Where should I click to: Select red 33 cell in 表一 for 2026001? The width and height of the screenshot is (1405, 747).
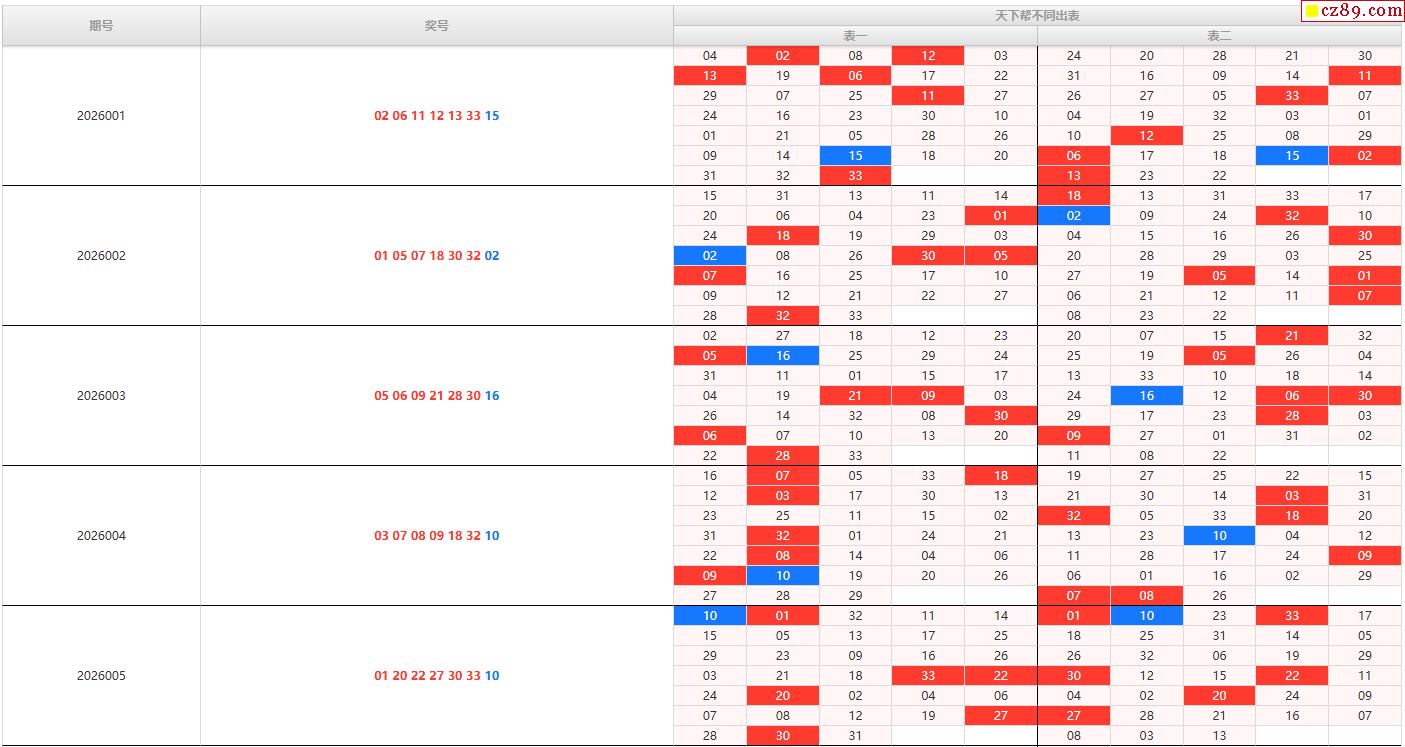point(855,176)
